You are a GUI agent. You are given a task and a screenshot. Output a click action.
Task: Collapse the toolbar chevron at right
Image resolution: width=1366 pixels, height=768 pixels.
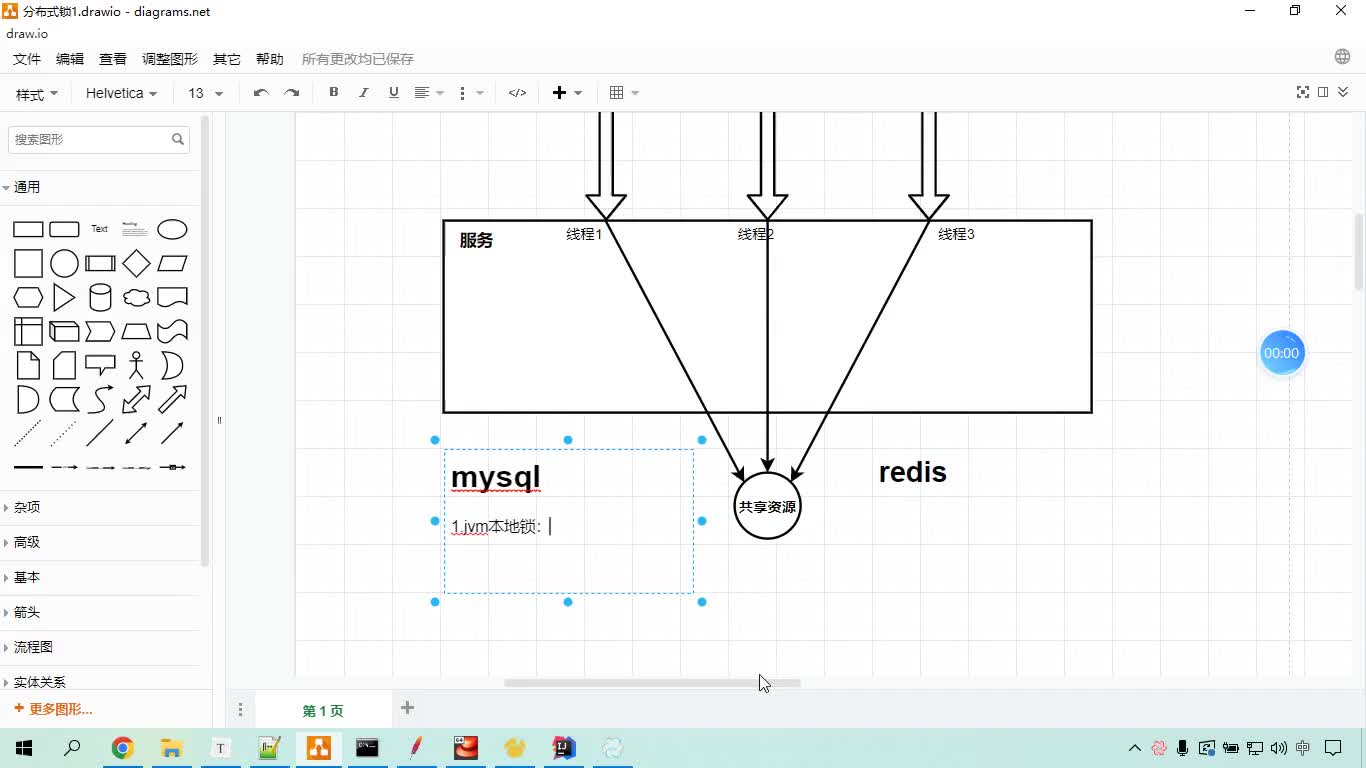pos(1343,92)
